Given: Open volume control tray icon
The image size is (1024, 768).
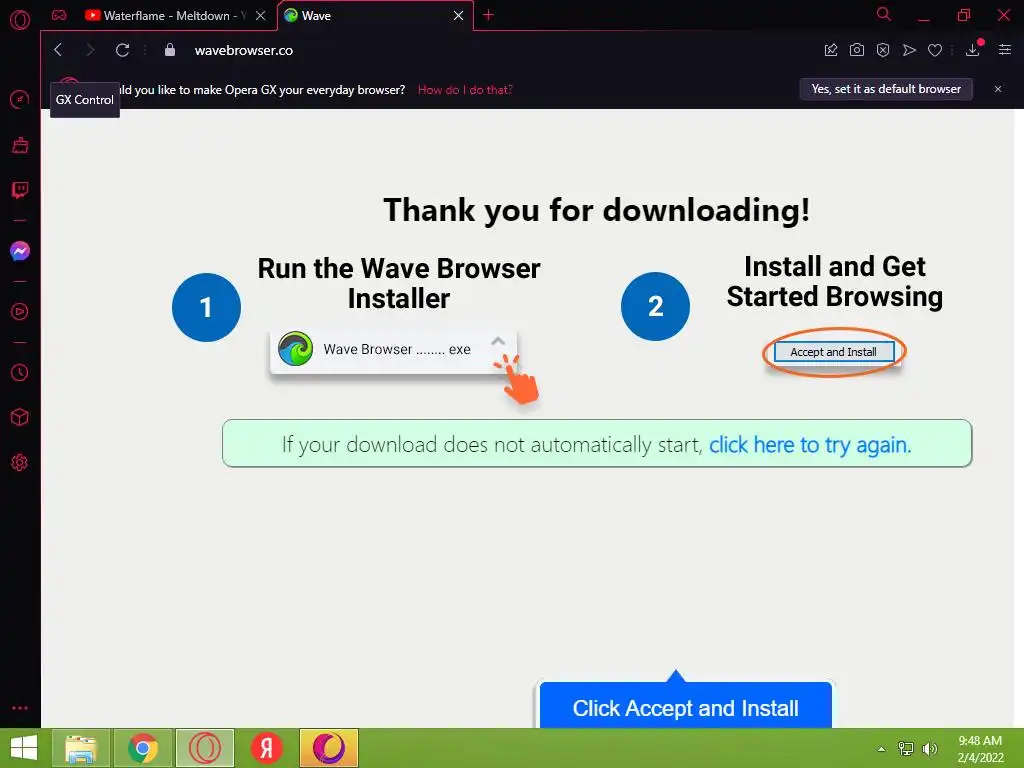Looking at the screenshot, I should 929,749.
